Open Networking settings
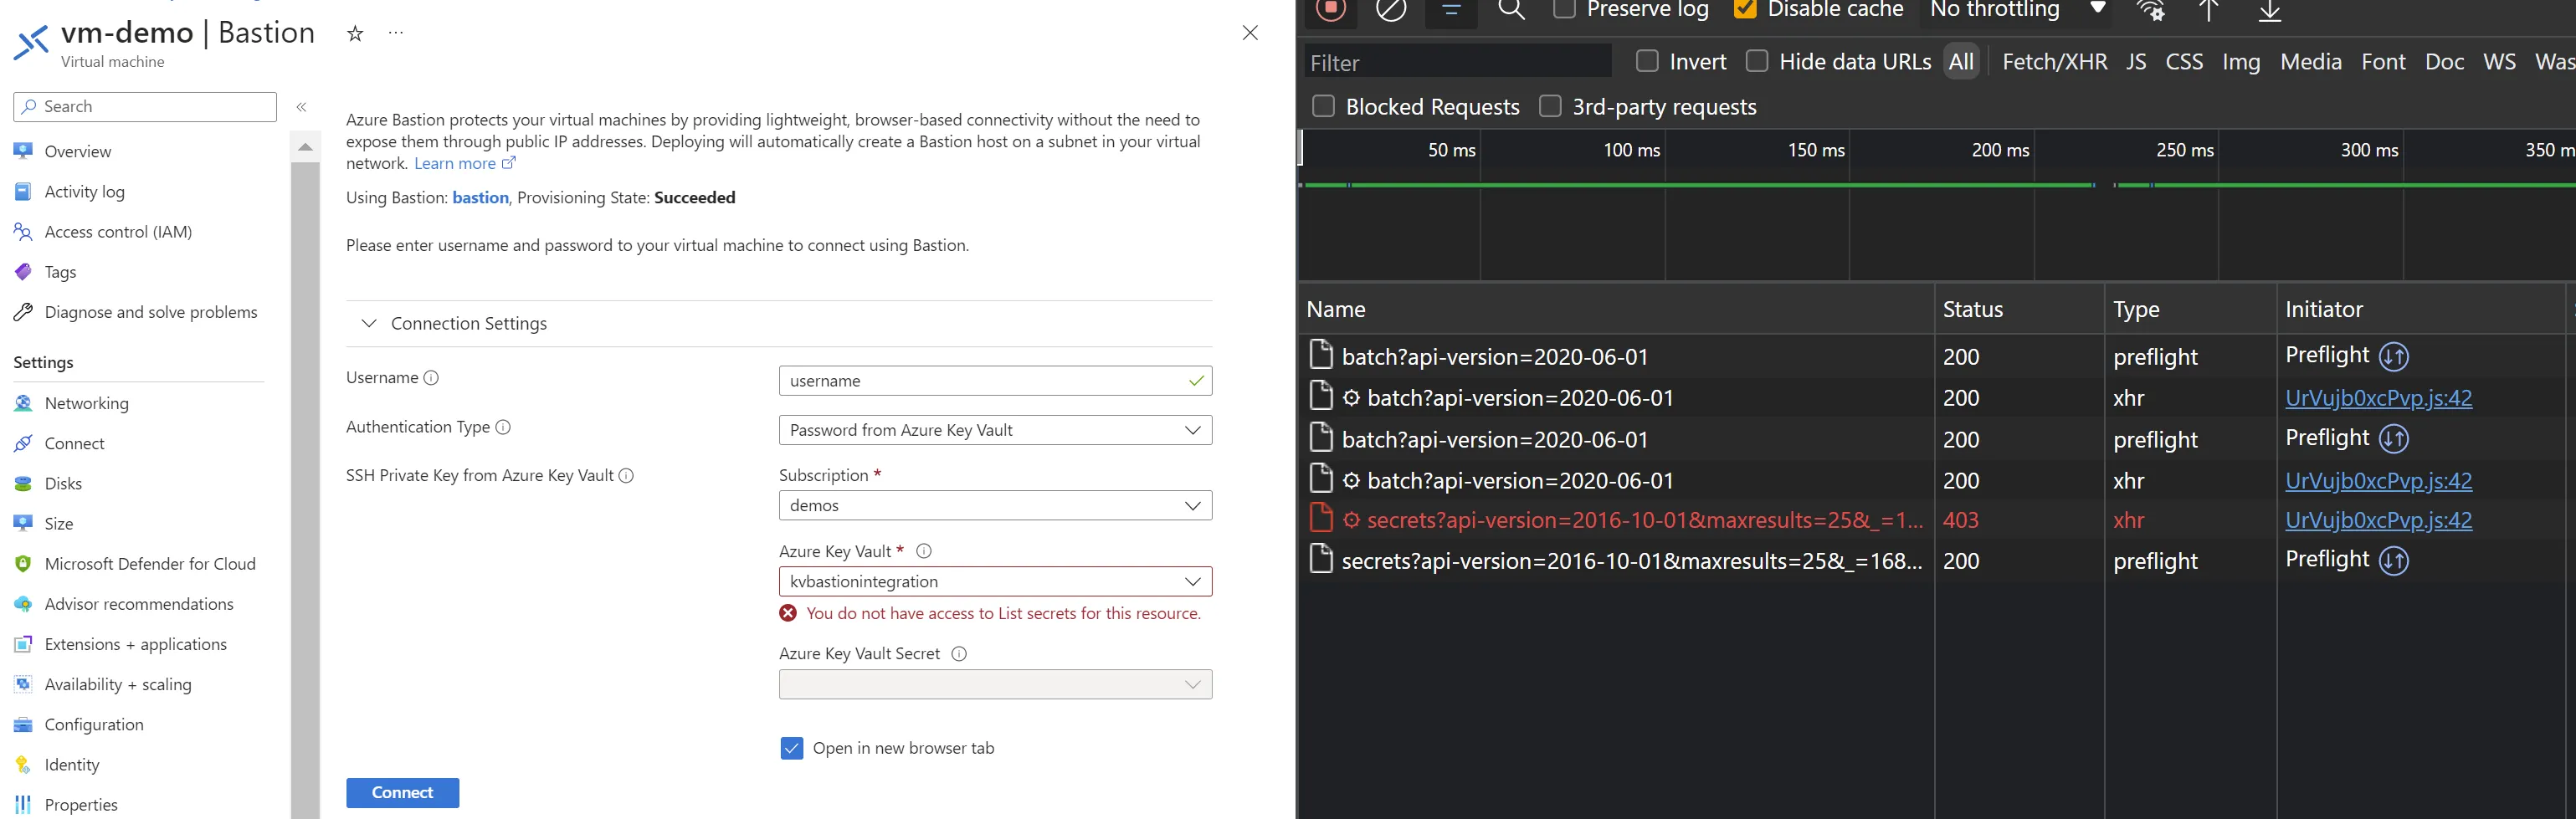2576x819 pixels. tap(86, 403)
